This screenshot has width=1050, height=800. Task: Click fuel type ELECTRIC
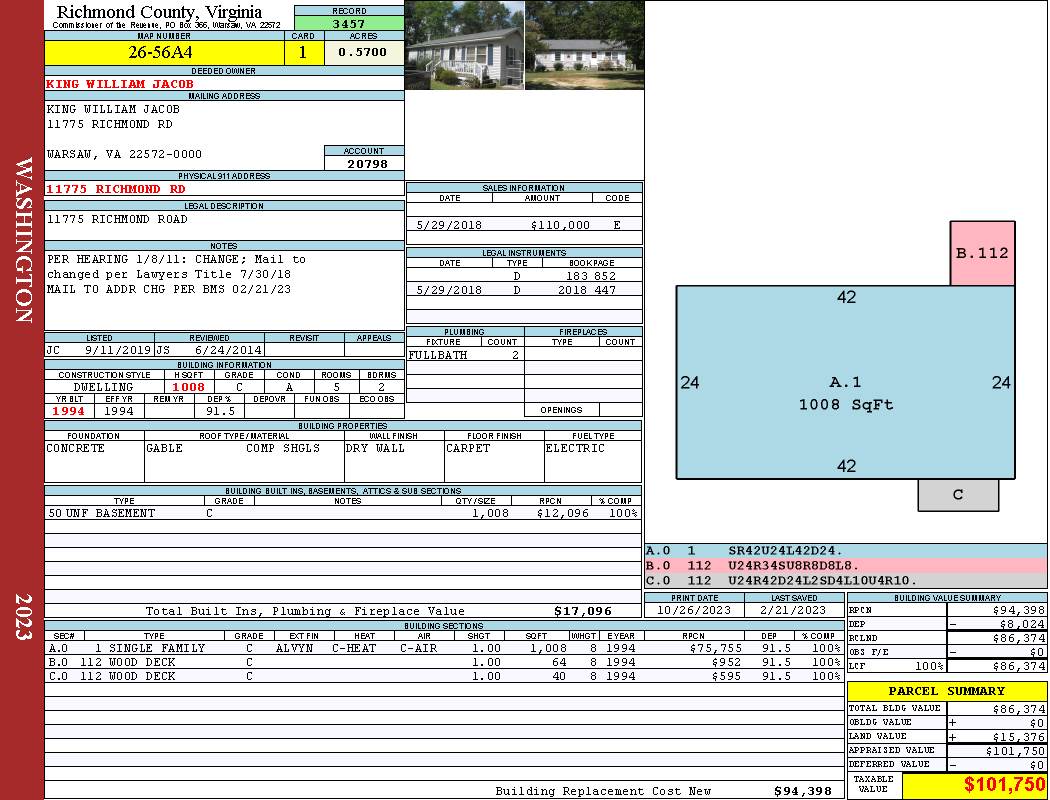575,448
